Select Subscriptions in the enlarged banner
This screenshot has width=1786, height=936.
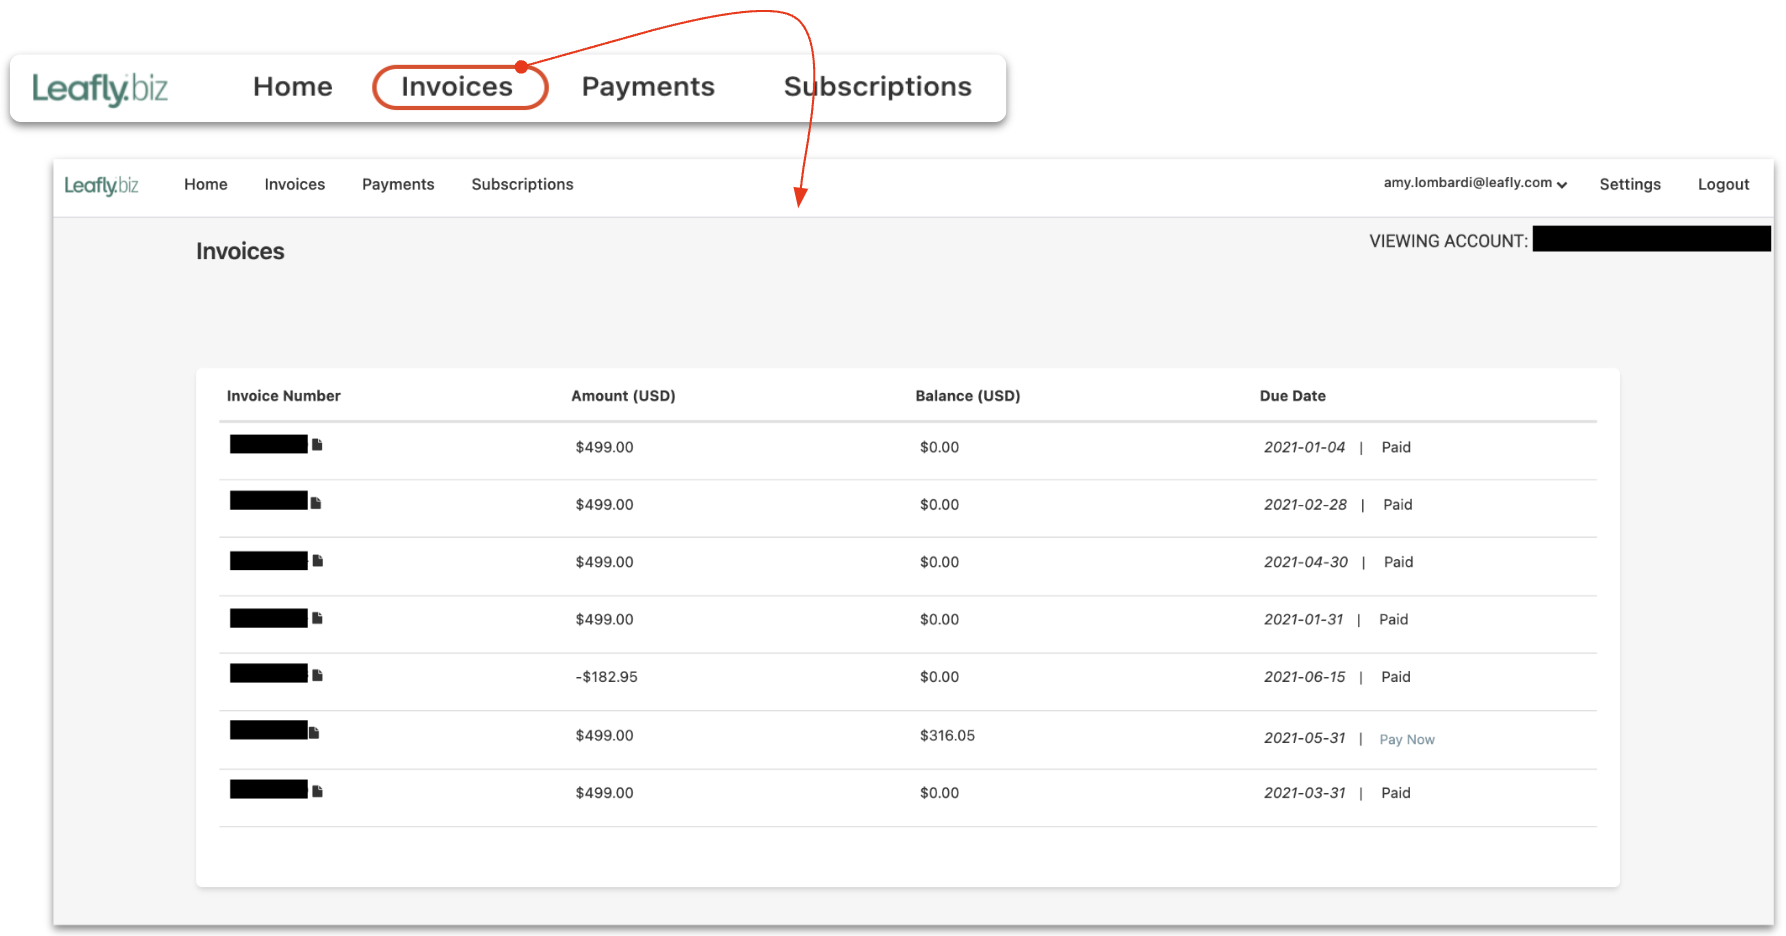click(878, 87)
